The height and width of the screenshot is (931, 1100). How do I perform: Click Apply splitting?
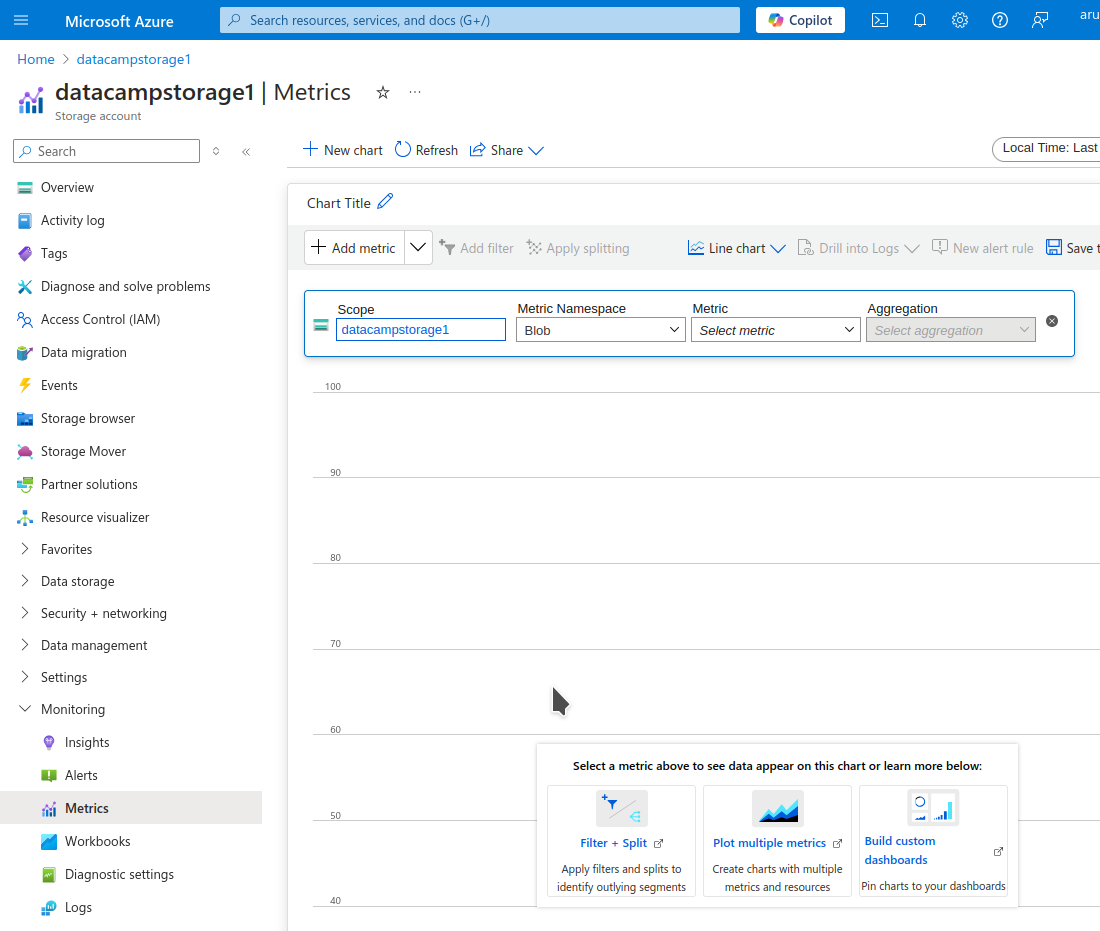(578, 248)
